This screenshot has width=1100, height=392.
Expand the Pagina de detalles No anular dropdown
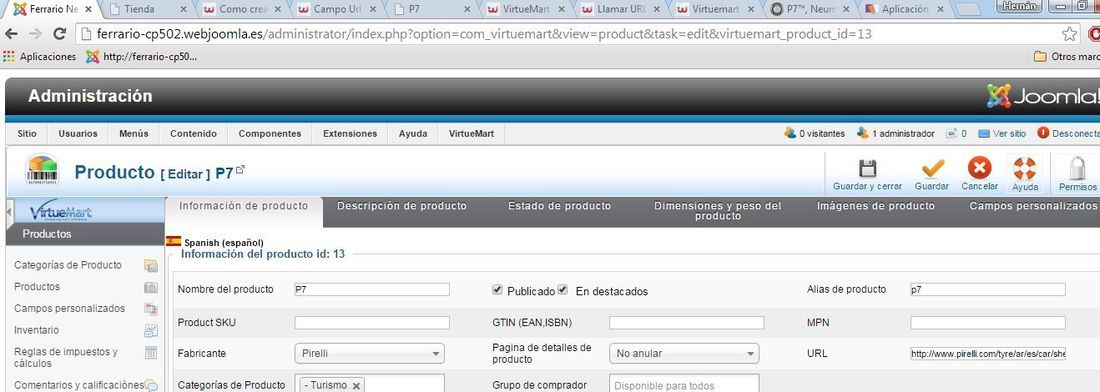point(684,353)
